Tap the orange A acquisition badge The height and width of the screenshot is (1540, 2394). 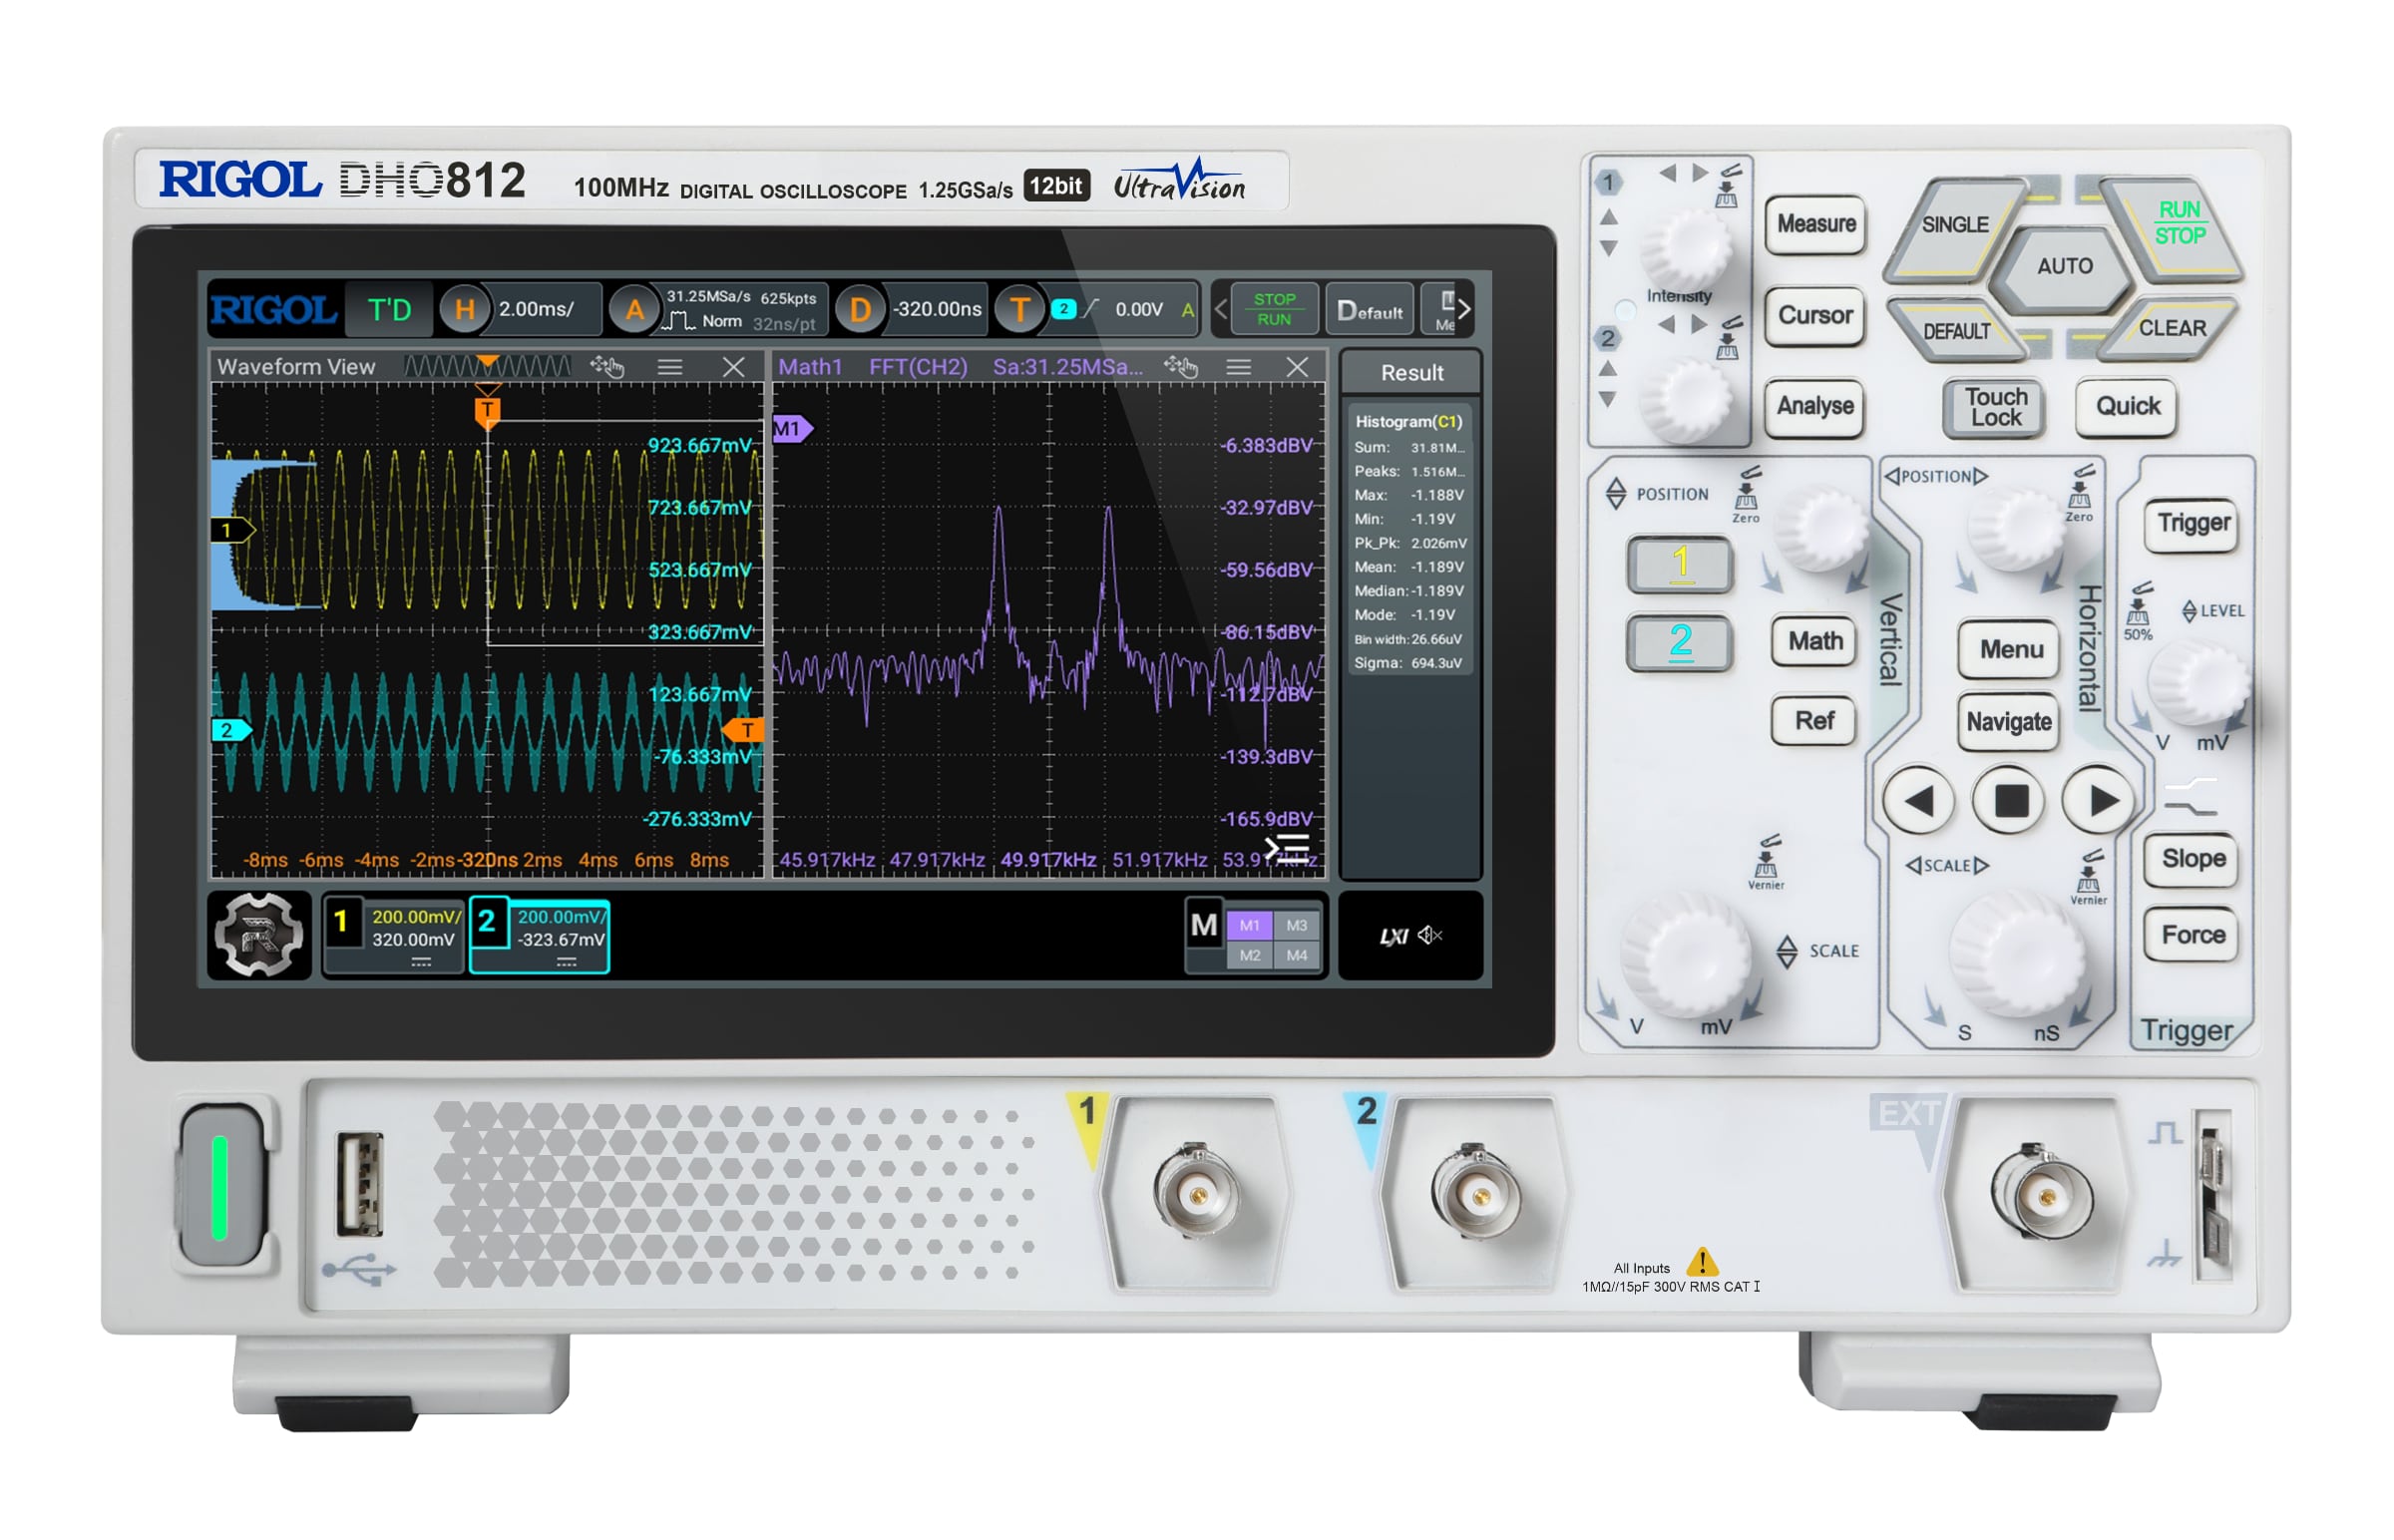(634, 309)
